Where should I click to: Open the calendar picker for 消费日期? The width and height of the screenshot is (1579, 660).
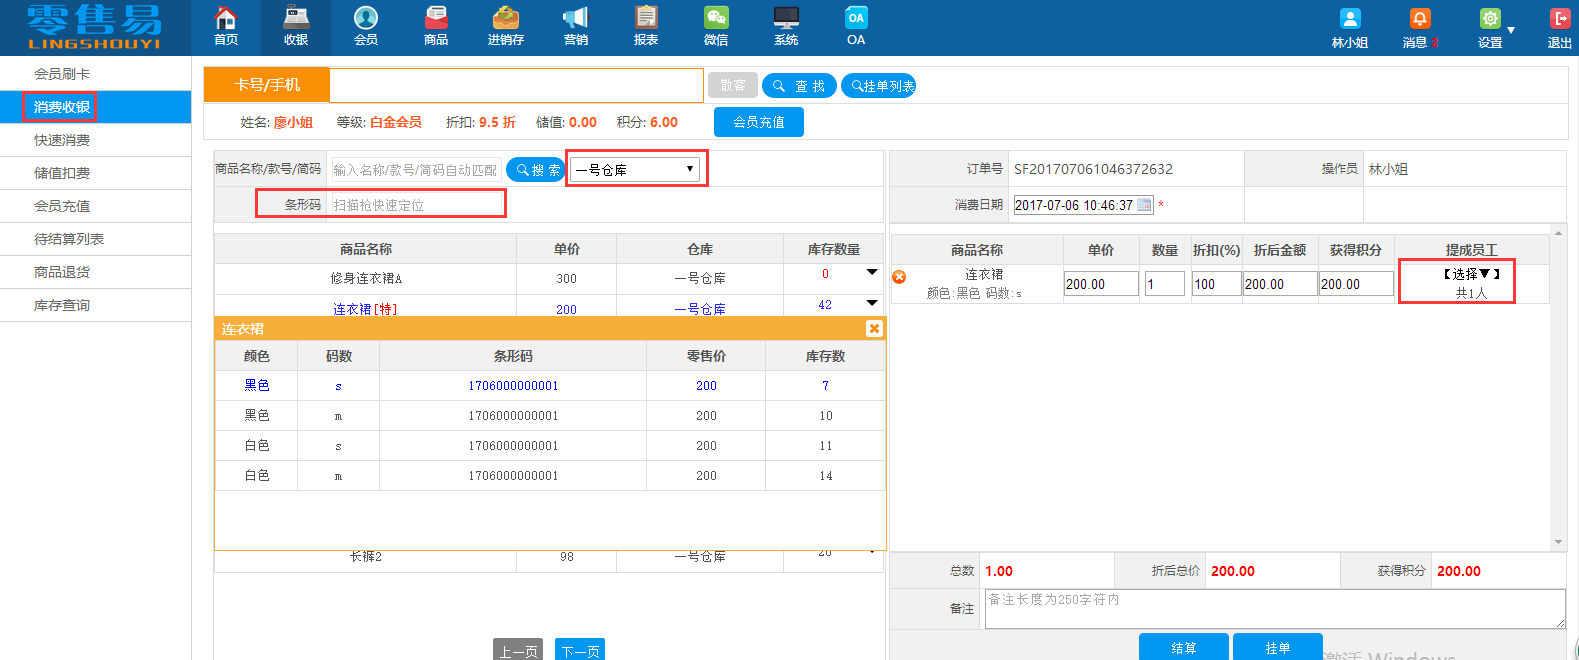pyautogui.click(x=1144, y=205)
